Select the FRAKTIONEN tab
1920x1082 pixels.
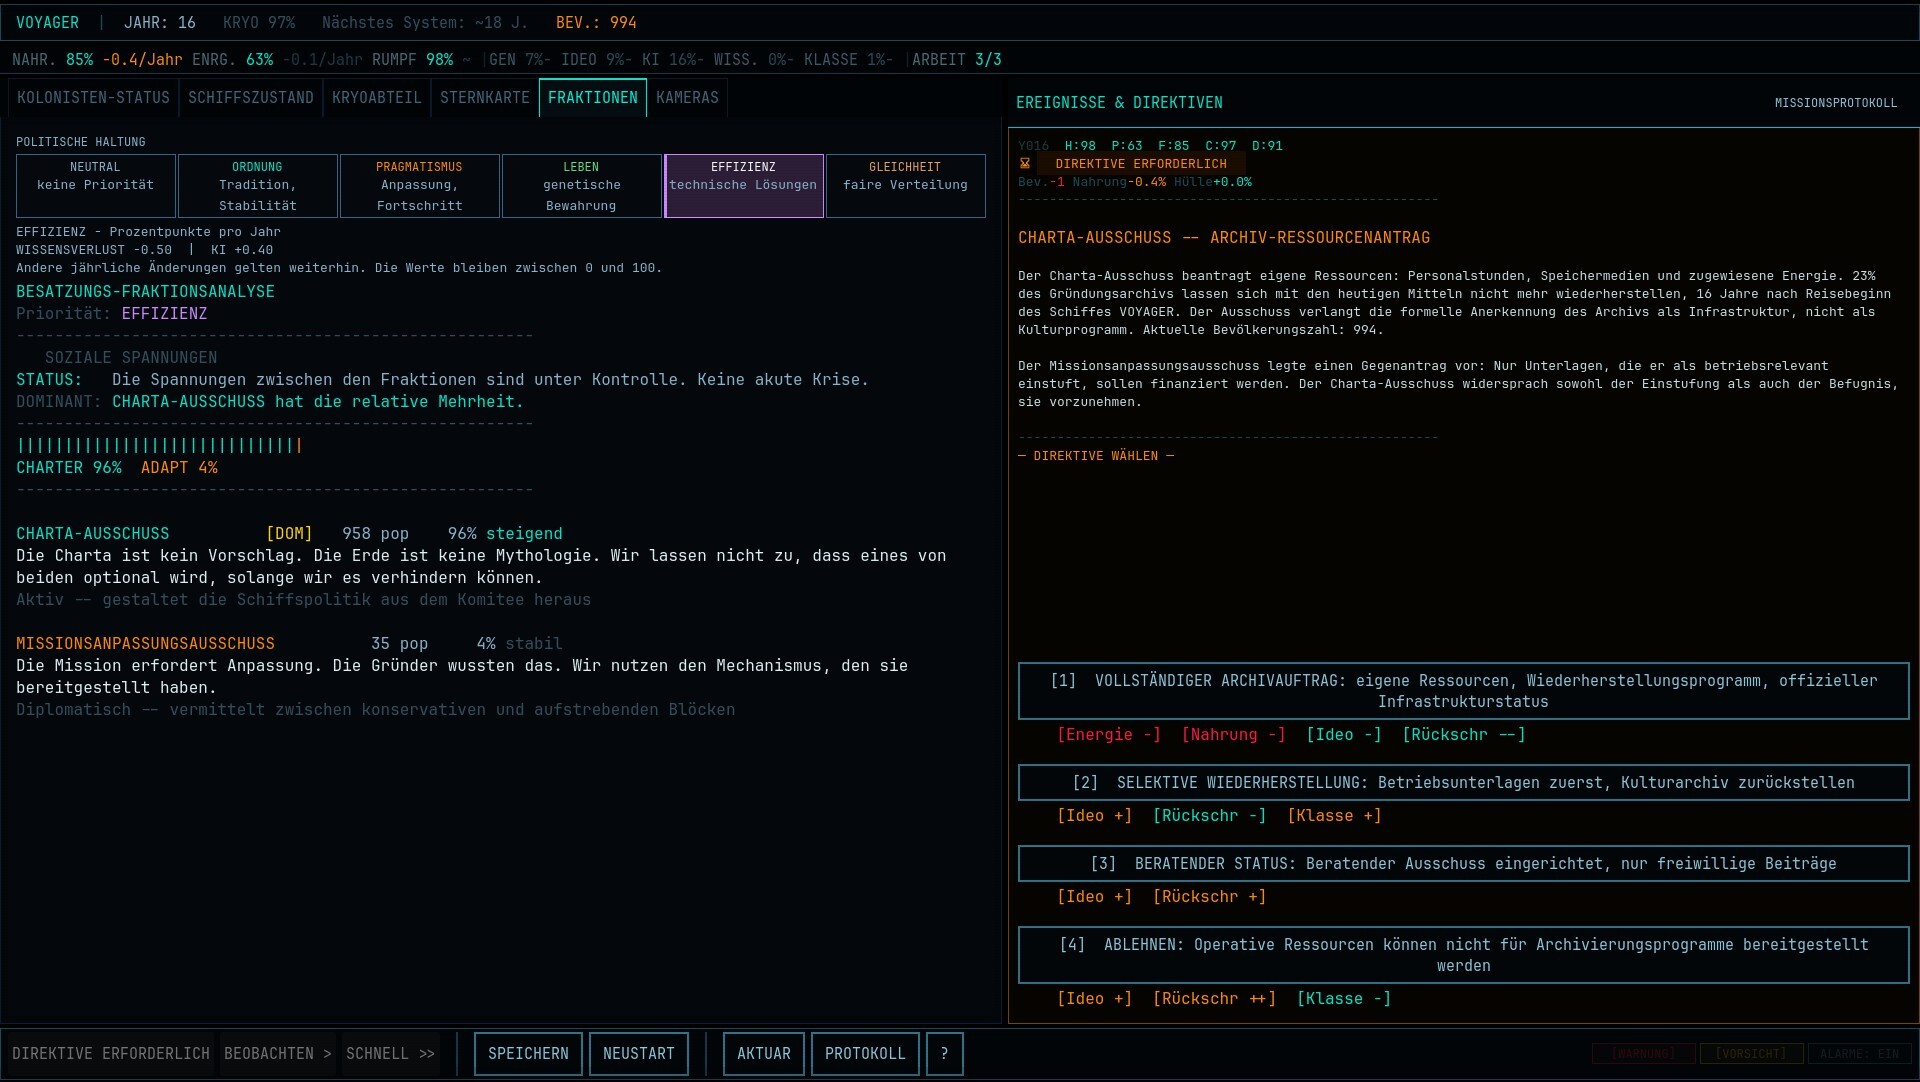pos(593,98)
